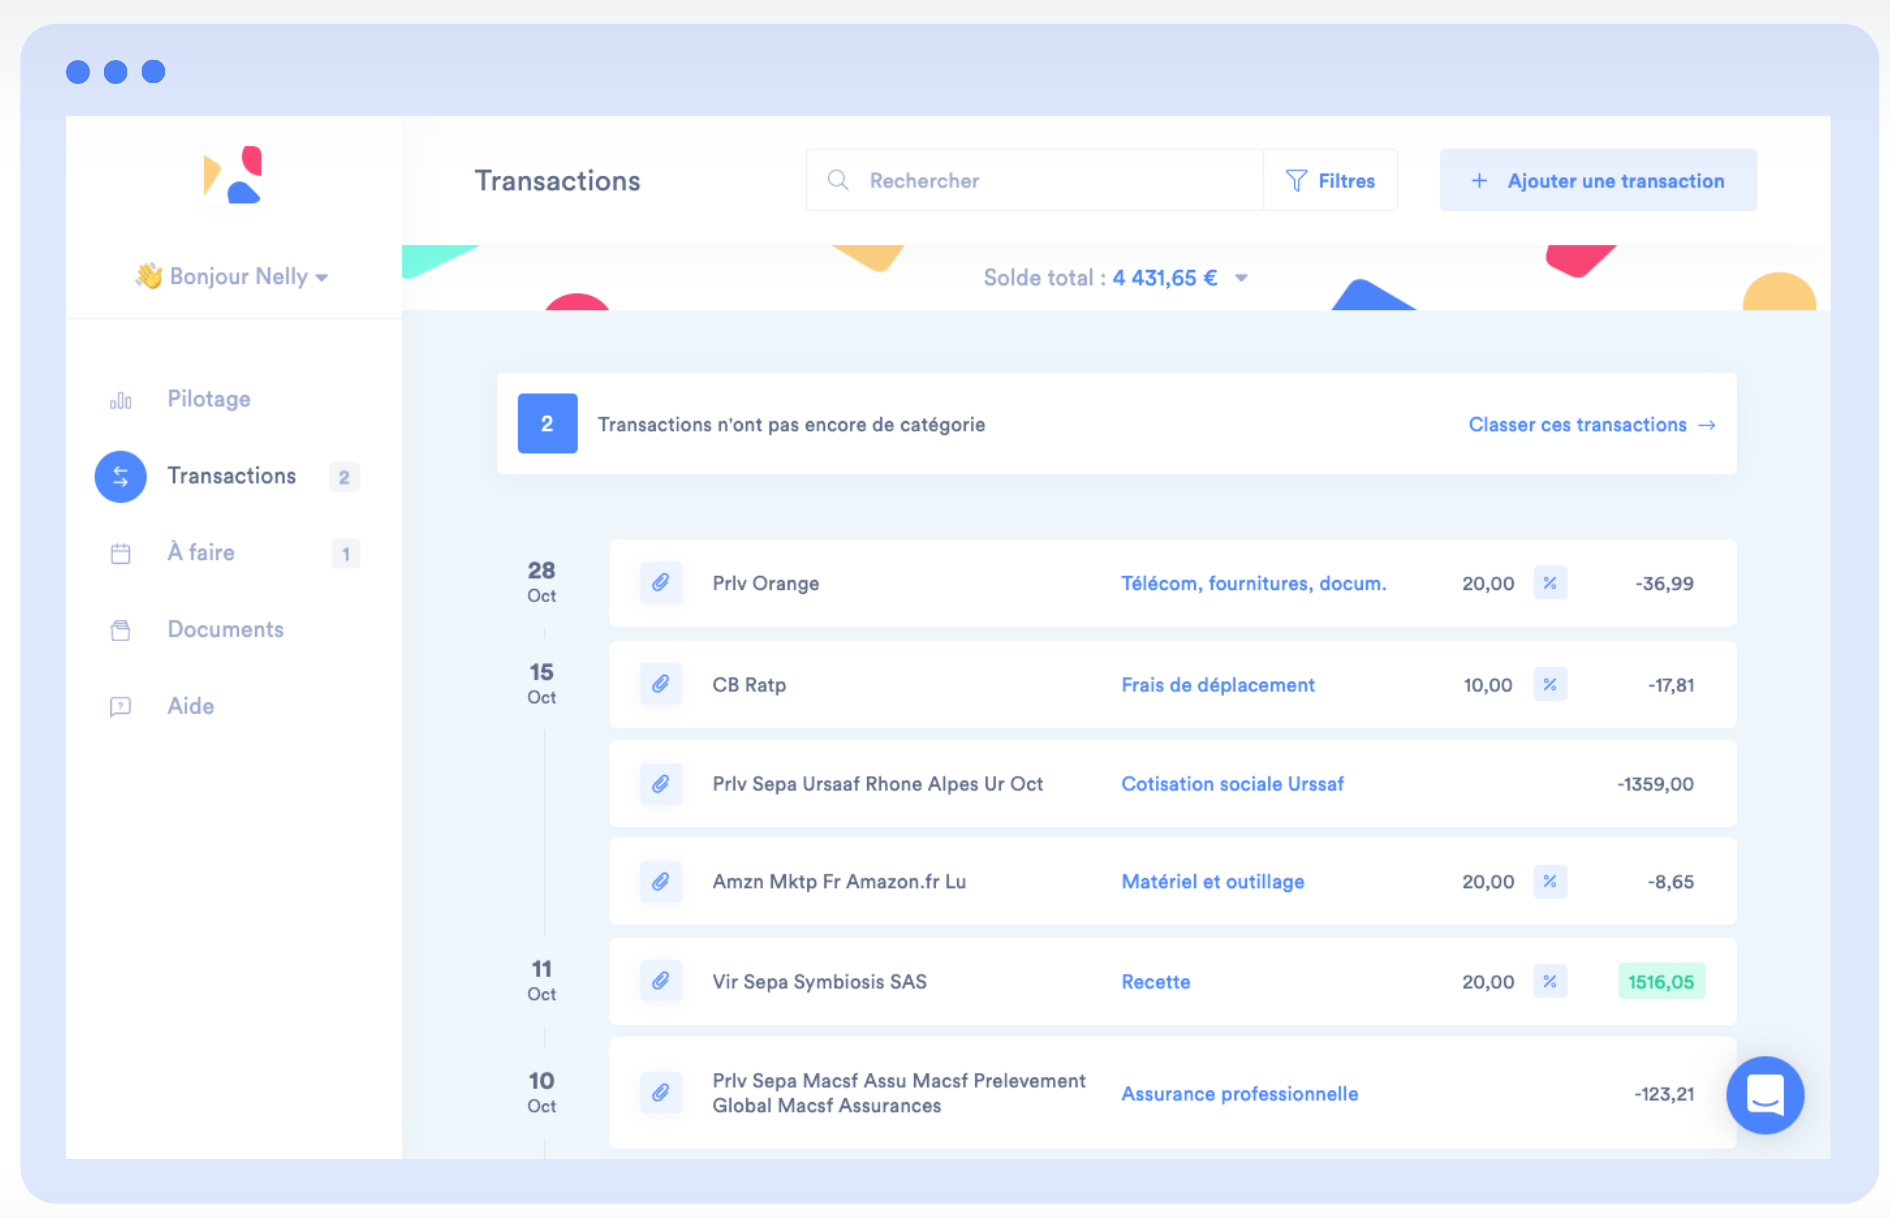
Task: Click the percent icon on Symbiosis SAS row
Action: pos(1550,982)
